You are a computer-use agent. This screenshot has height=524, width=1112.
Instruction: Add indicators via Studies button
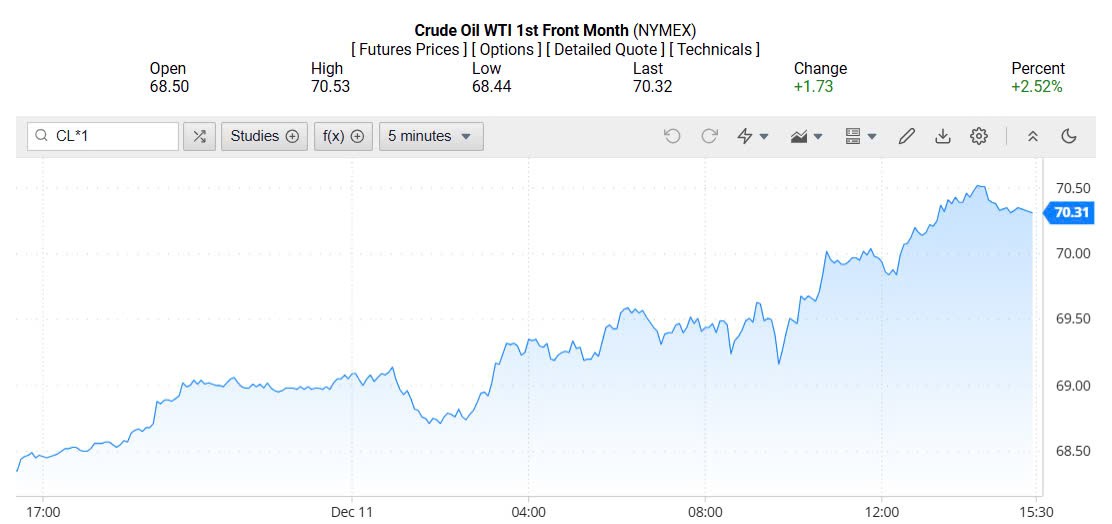pos(264,136)
